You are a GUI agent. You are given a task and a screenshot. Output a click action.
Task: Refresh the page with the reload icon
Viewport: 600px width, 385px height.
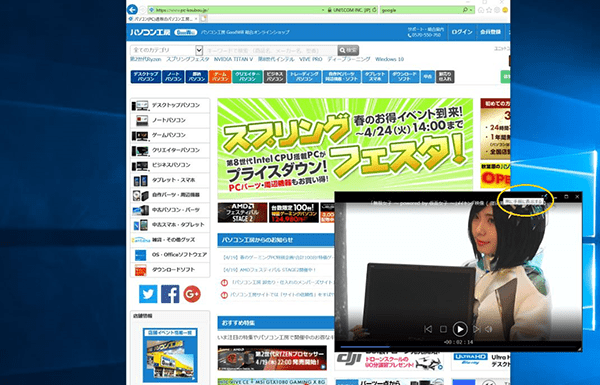pyautogui.click(x=374, y=10)
